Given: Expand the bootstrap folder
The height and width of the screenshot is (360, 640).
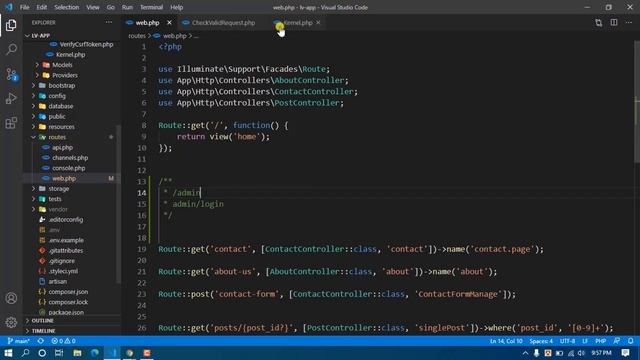Looking at the screenshot, I should [62, 86].
